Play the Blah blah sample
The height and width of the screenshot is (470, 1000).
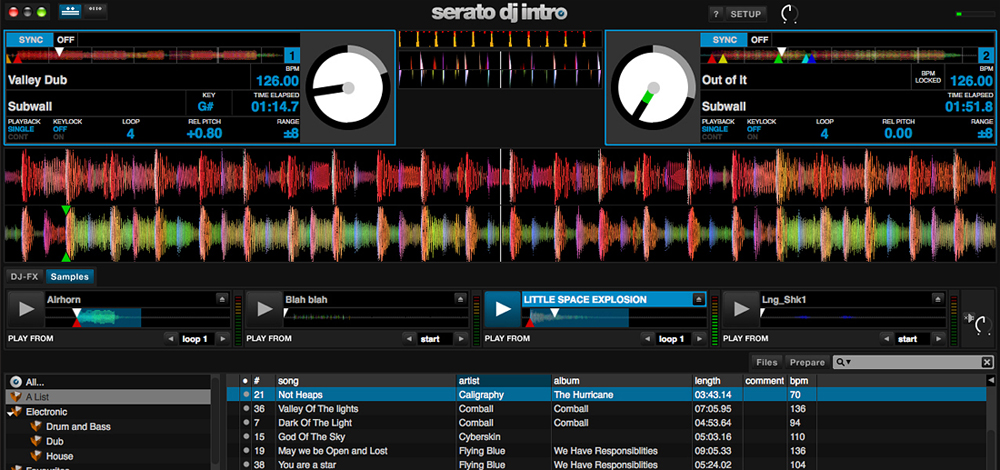tap(264, 309)
